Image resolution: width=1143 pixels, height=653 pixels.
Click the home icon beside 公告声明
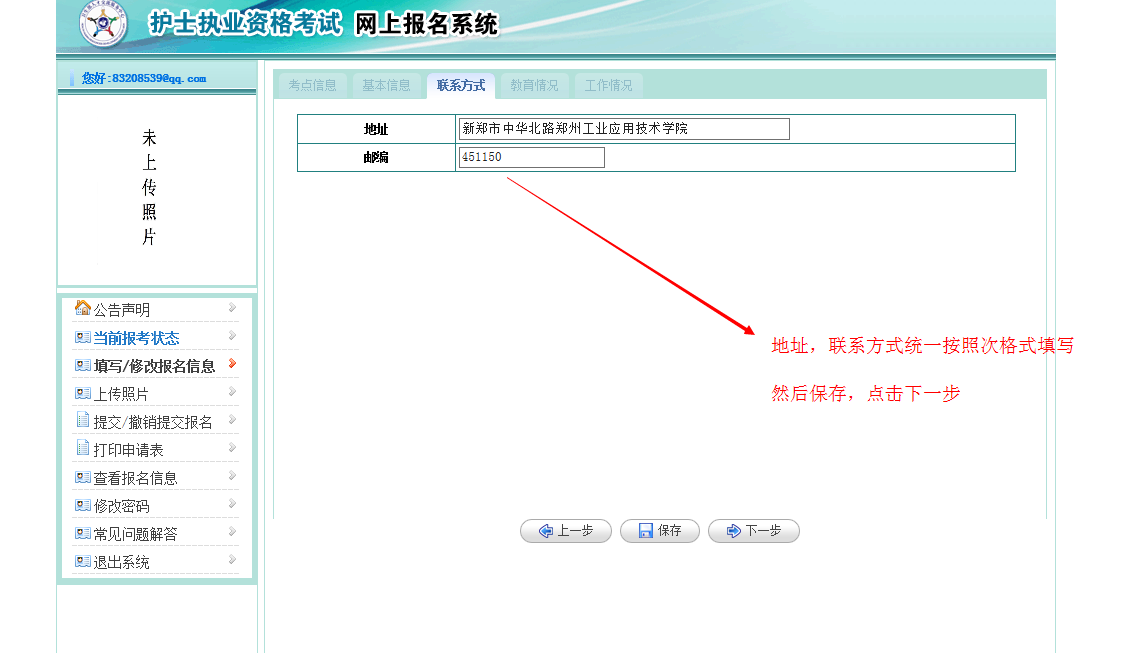pos(83,308)
